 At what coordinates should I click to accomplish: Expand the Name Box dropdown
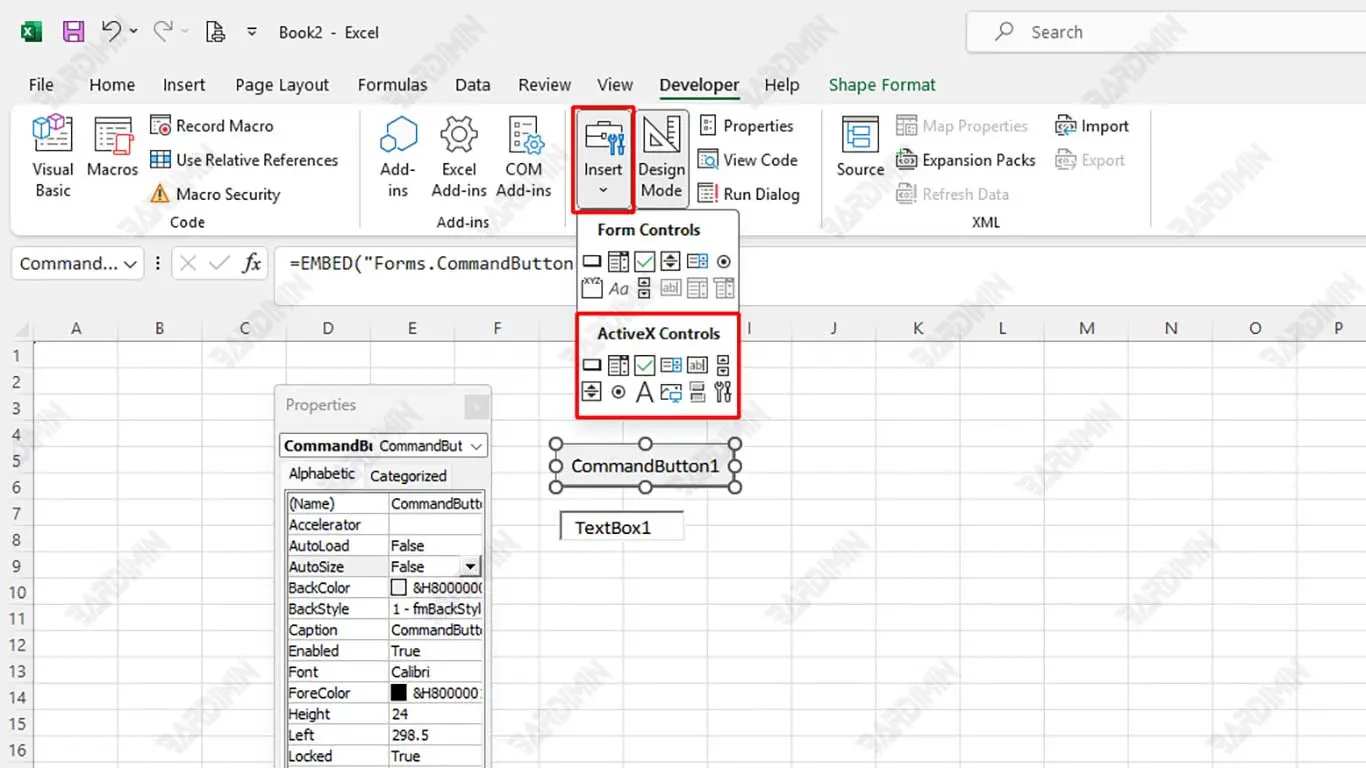point(130,264)
